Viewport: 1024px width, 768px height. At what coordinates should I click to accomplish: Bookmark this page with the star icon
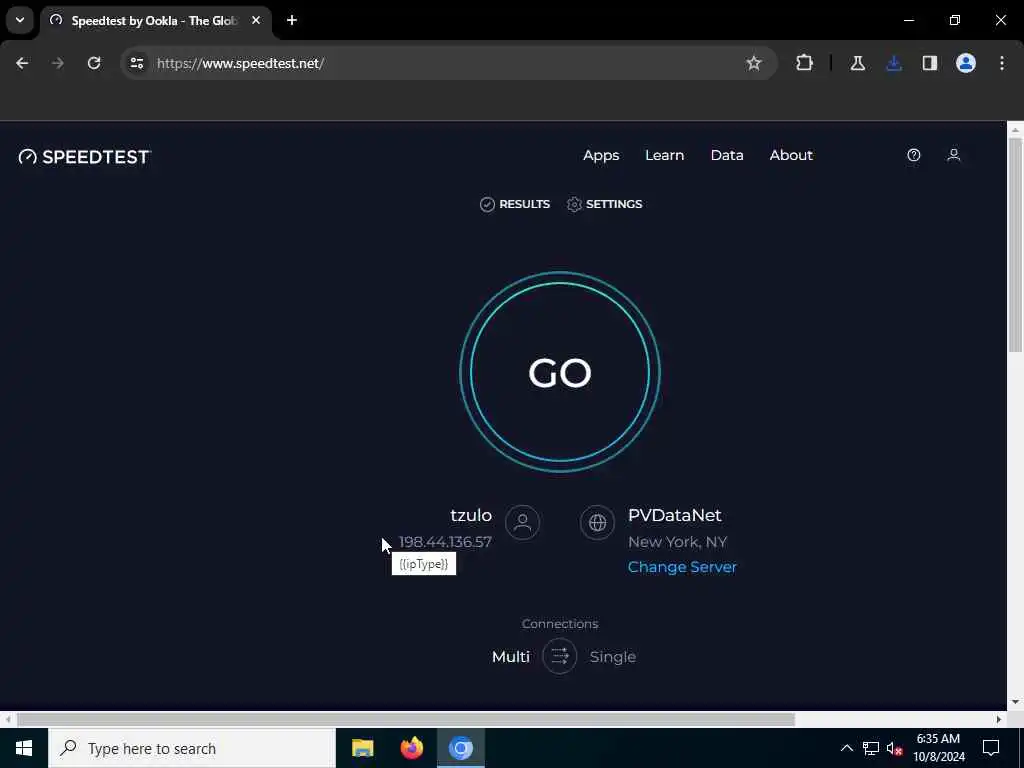pyautogui.click(x=754, y=63)
